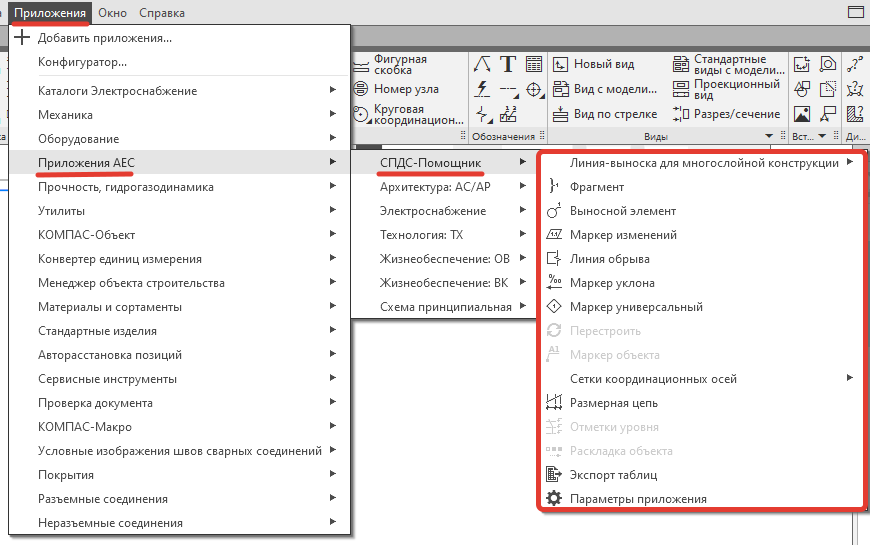Click Добавить приложения… entry
The width and height of the screenshot is (870, 545).
click(x=104, y=38)
